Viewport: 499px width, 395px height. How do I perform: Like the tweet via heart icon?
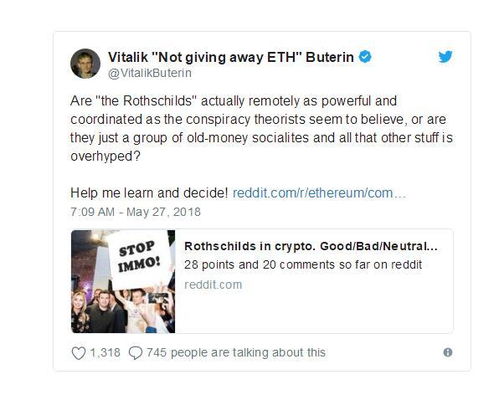[79, 353]
